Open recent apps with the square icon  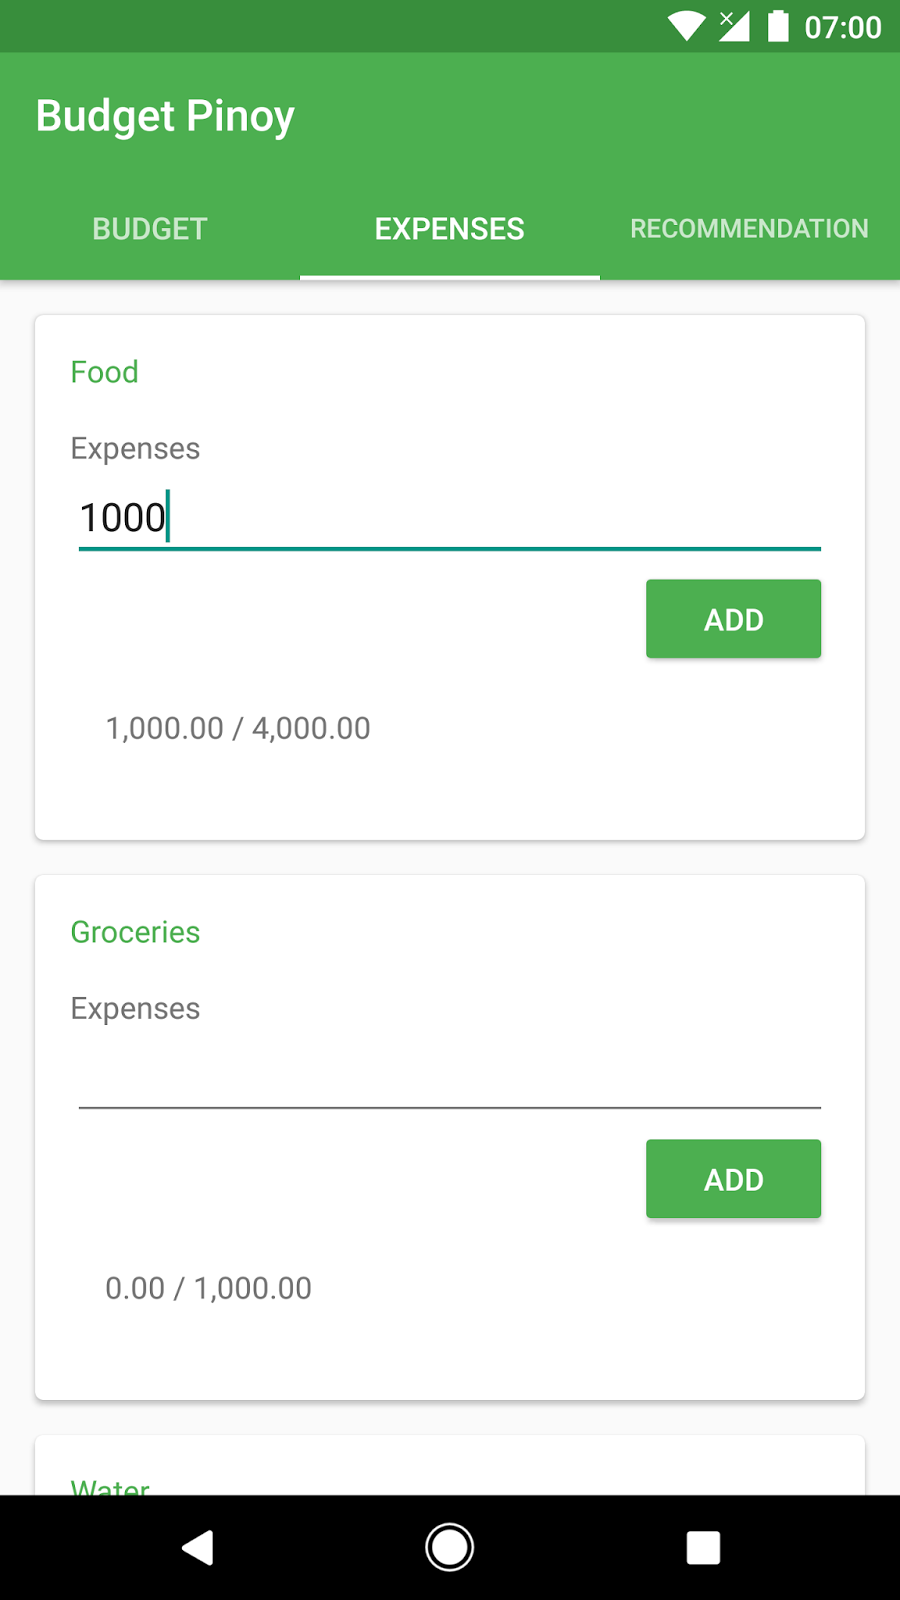(x=703, y=1547)
